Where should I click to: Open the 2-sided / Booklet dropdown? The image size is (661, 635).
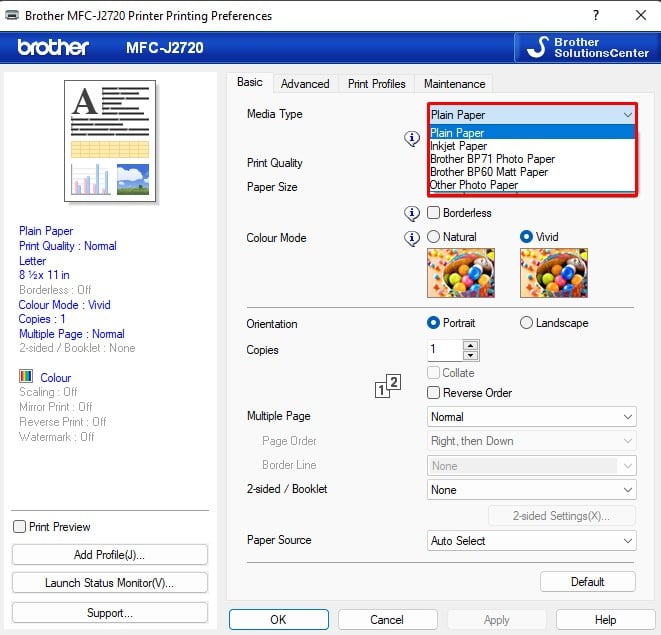point(532,490)
